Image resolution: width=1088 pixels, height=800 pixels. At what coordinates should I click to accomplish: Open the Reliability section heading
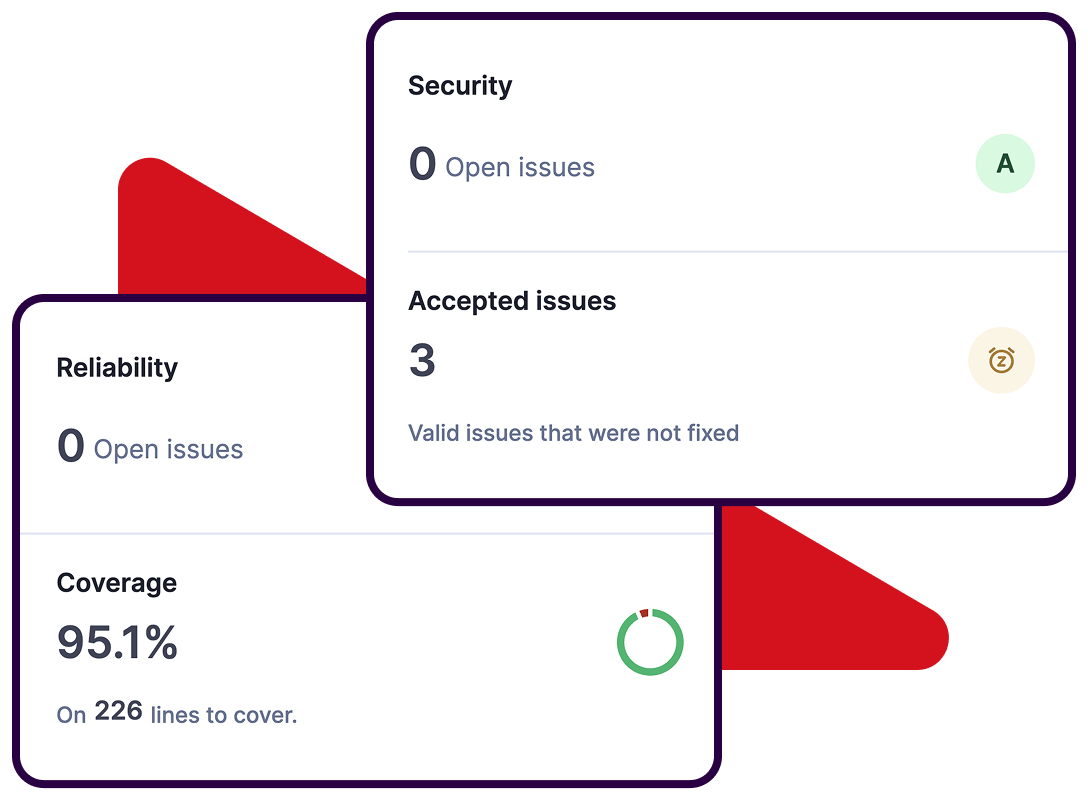pyautogui.click(x=117, y=368)
